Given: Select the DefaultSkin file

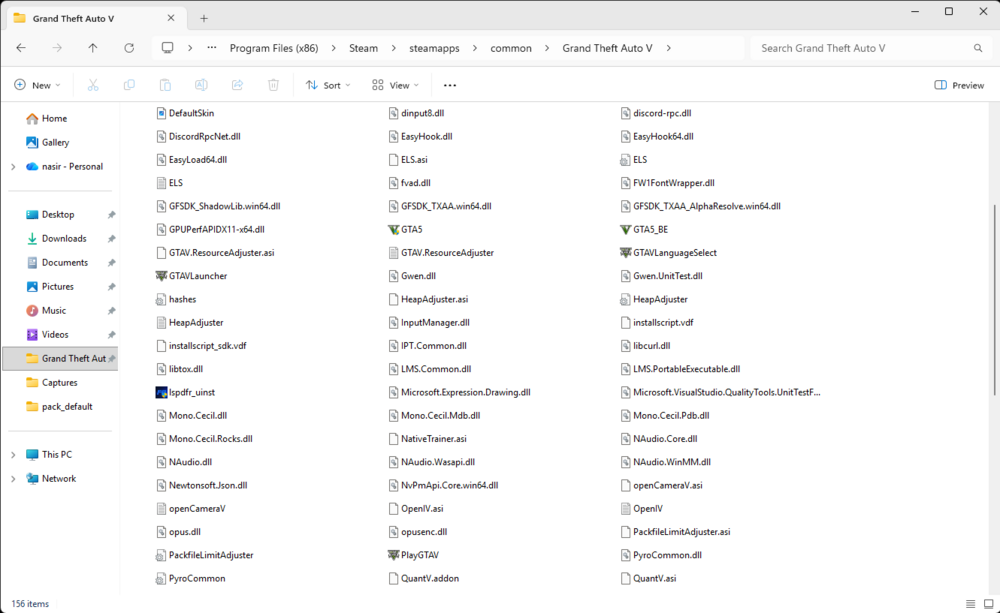Looking at the screenshot, I should pyautogui.click(x=185, y=113).
